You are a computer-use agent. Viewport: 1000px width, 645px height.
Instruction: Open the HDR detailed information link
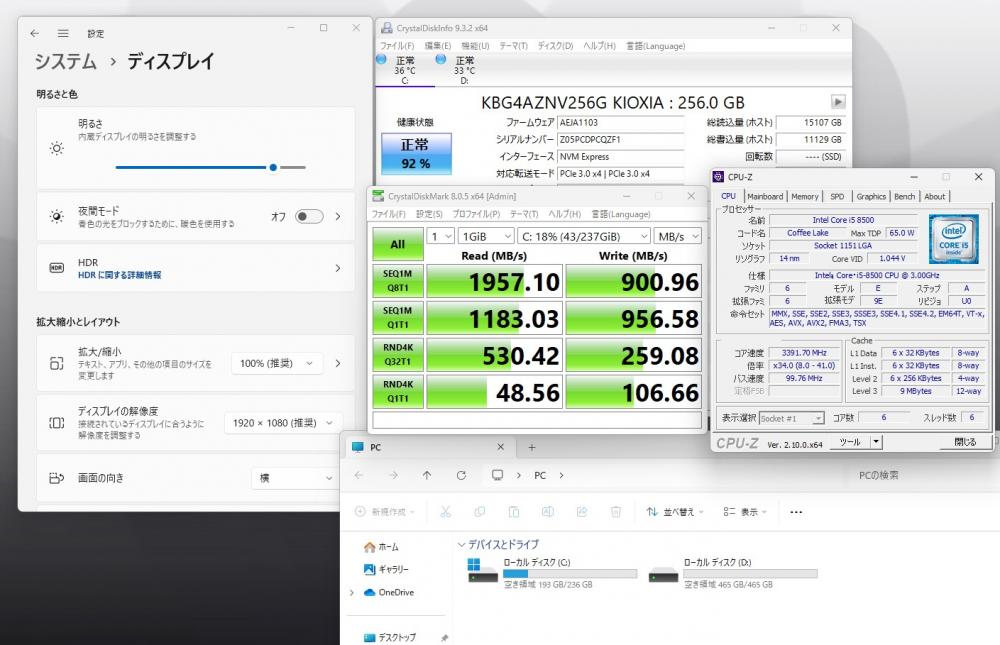point(119,275)
